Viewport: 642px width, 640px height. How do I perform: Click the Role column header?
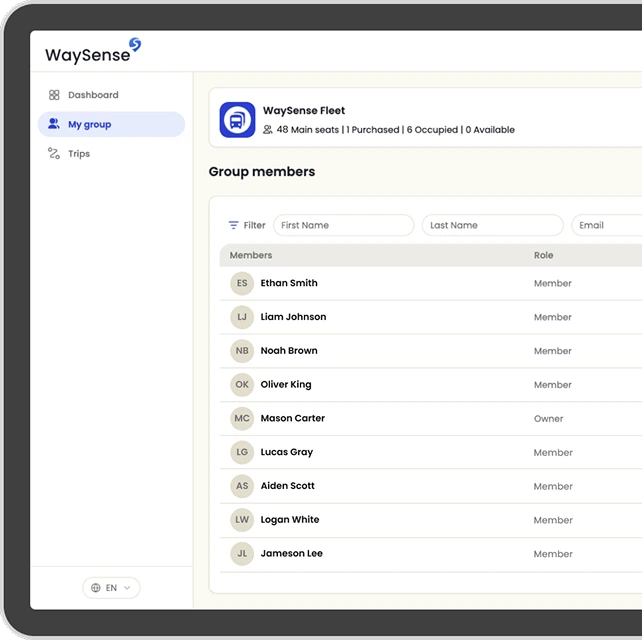click(x=544, y=255)
